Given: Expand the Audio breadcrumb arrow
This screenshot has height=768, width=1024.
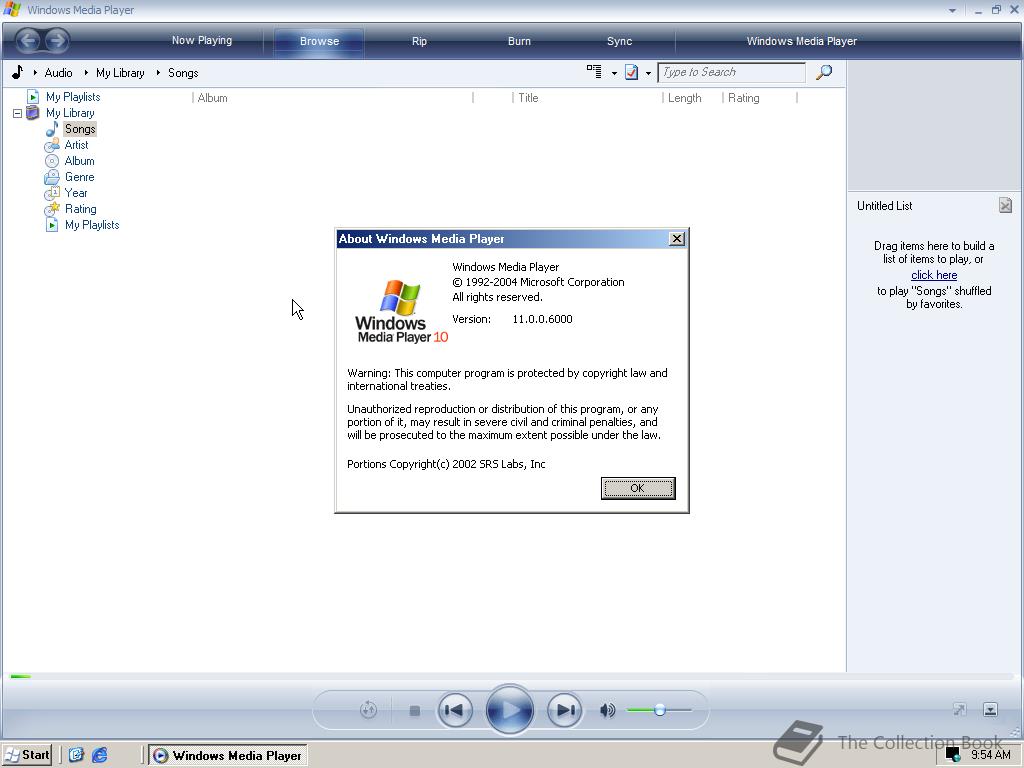Looking at the screenshot, I should (x=35, y=72).
